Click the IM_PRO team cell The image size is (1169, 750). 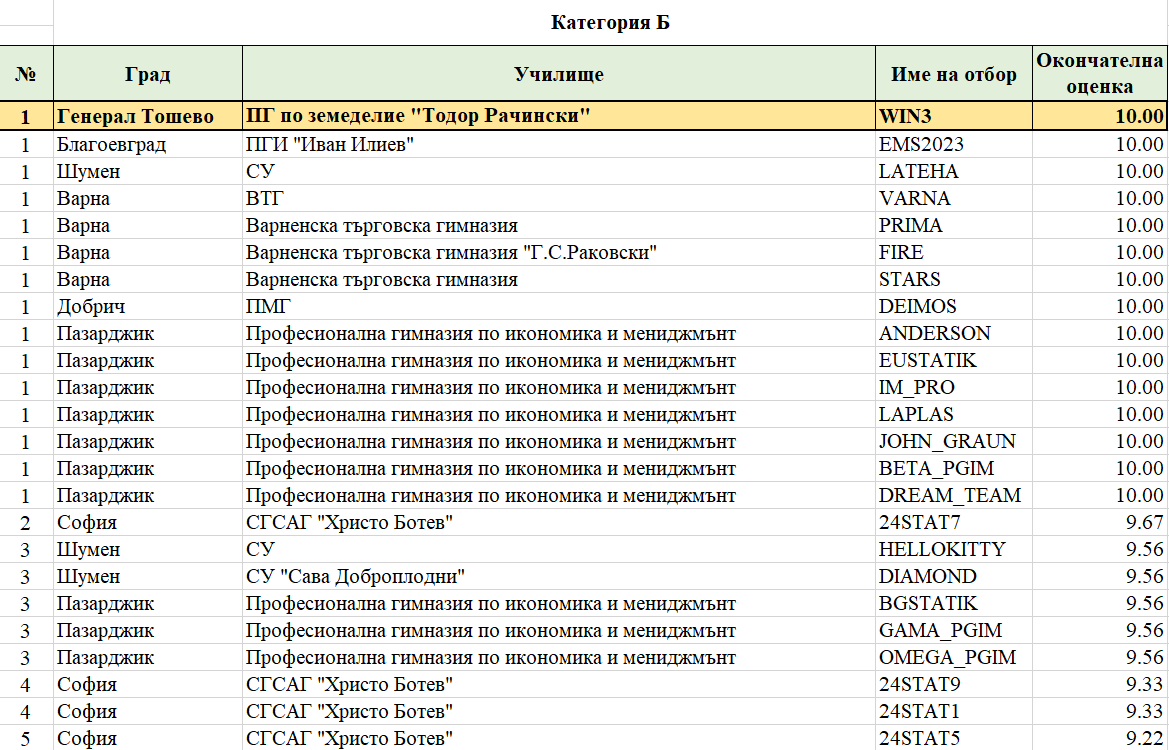954,387
